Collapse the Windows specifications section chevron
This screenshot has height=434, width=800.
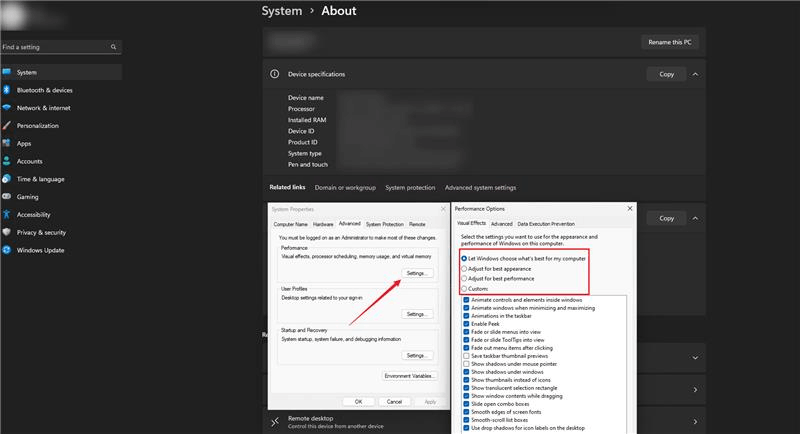695,218
